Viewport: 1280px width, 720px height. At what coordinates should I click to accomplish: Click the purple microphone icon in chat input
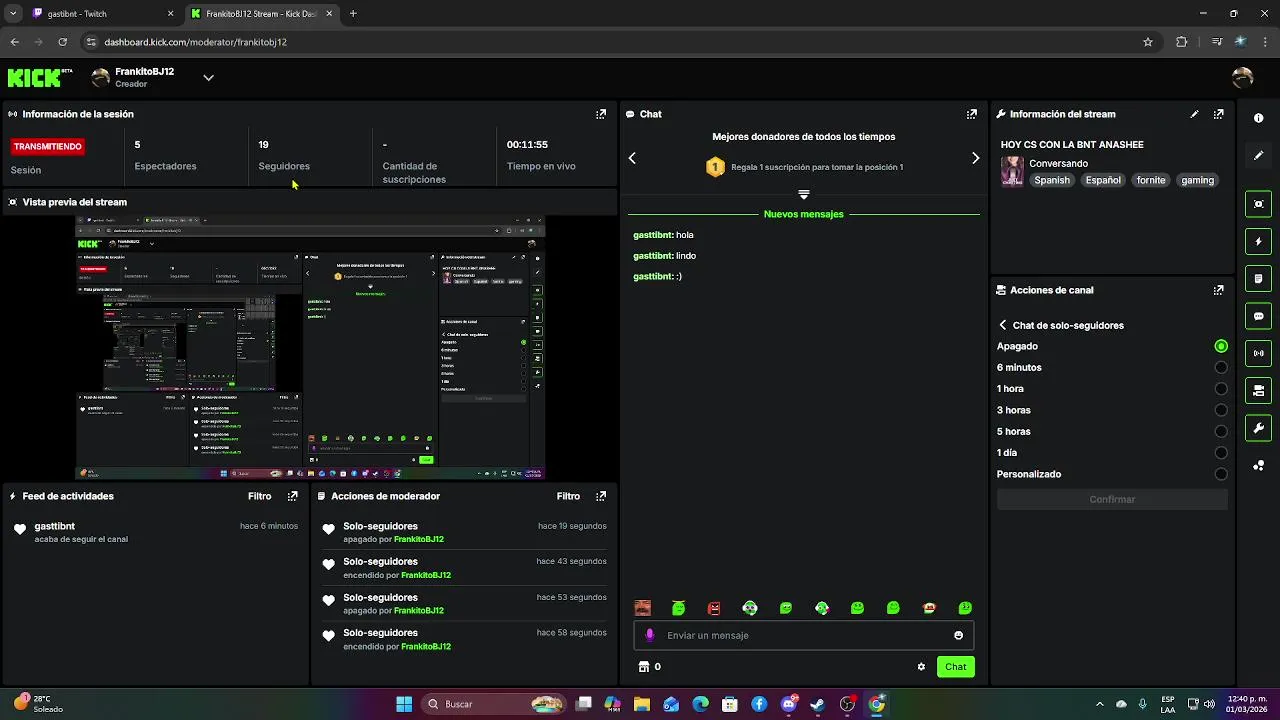click(650, 635)
